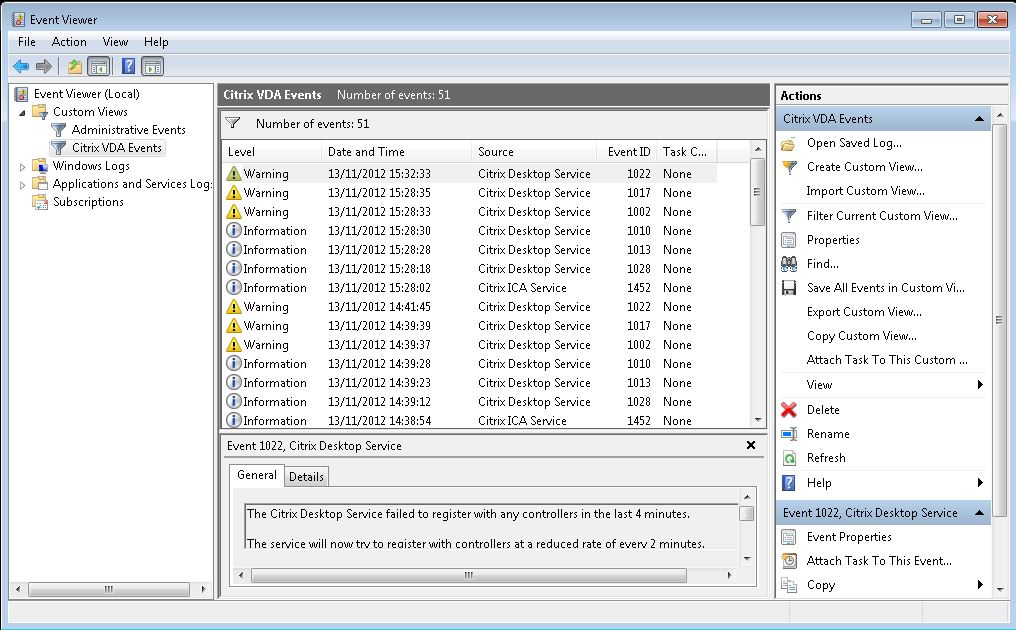Viewport: 1016px width, 630px height.
Task: Click Create Custom View action
Action: tap(864, 167)
